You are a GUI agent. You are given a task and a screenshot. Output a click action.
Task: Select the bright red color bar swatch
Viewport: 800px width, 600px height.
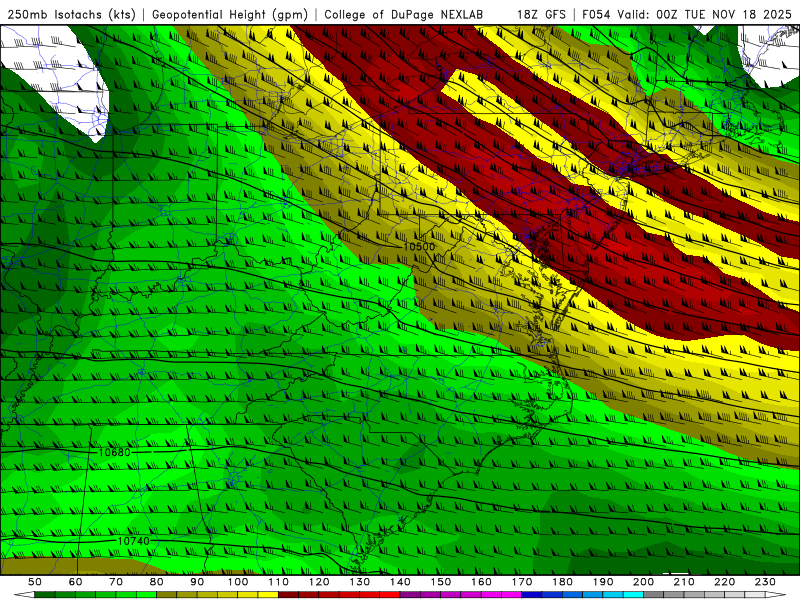[x=390, y=594]
